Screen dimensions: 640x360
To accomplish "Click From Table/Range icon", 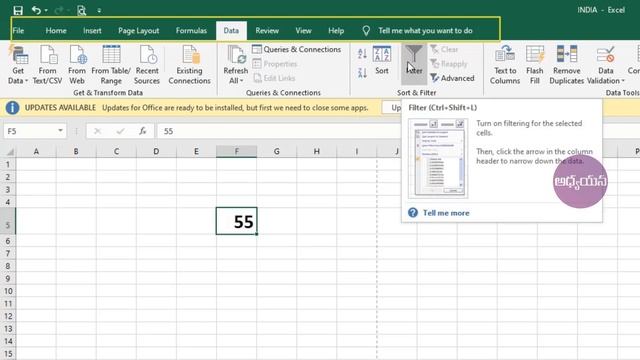I will tap(111, 65).
